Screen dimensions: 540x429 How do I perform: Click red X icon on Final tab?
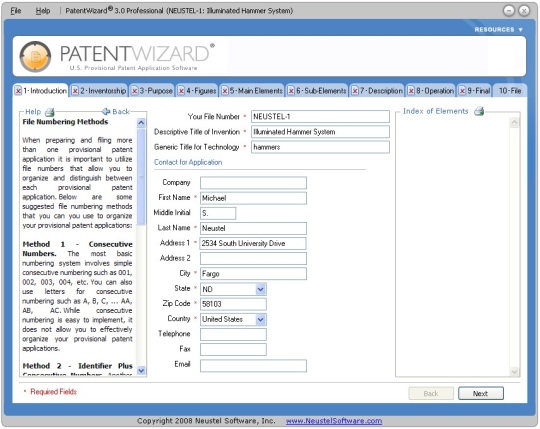point(463,91)
